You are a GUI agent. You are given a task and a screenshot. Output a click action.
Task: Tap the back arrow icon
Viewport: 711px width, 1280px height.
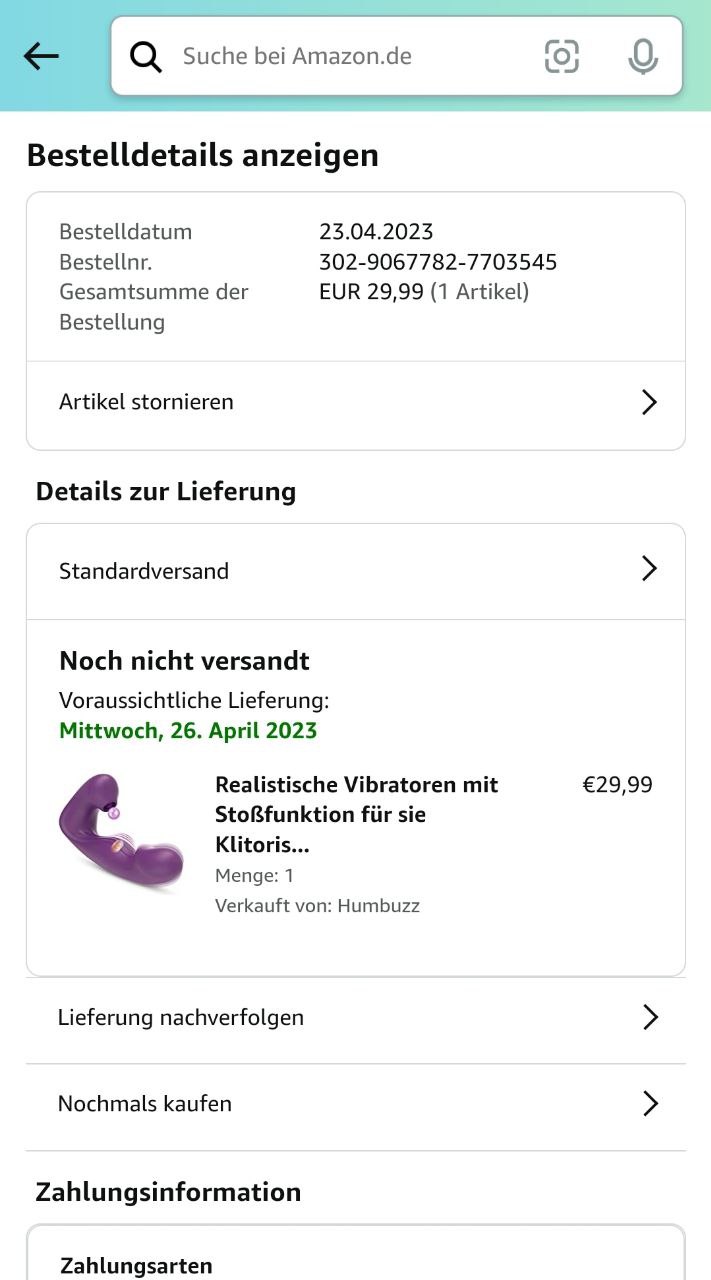pyautogui.click(x=41, y=56)
